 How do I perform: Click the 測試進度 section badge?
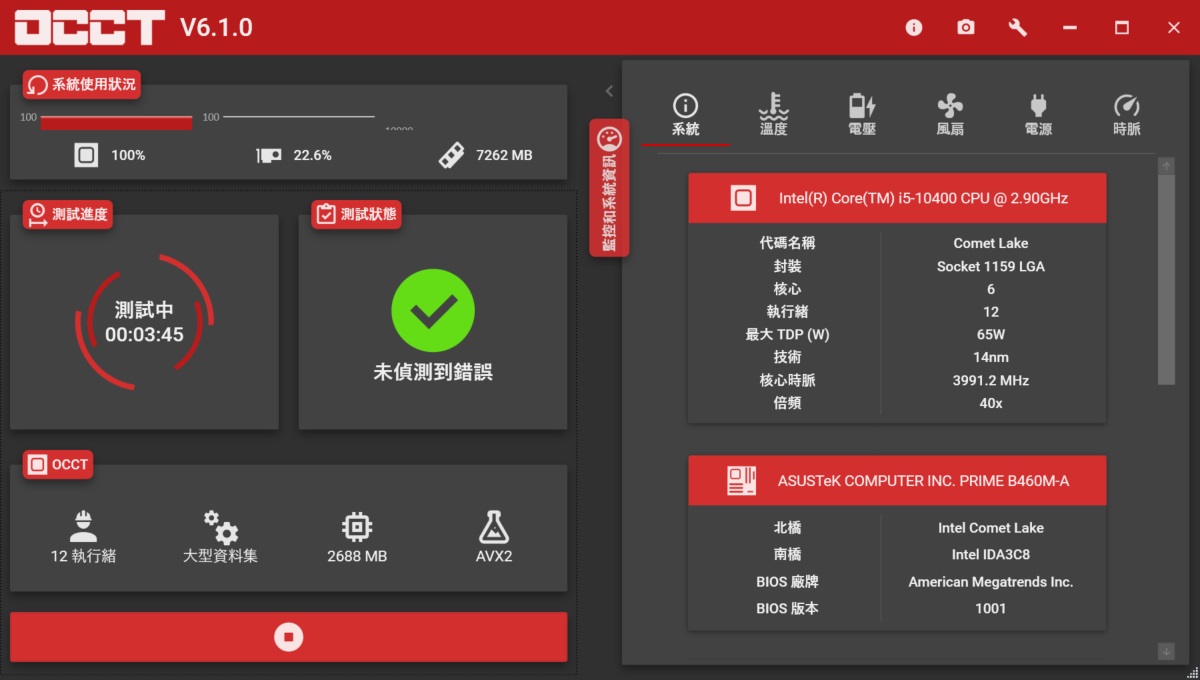pyautogui.click(x=68, y=214)
